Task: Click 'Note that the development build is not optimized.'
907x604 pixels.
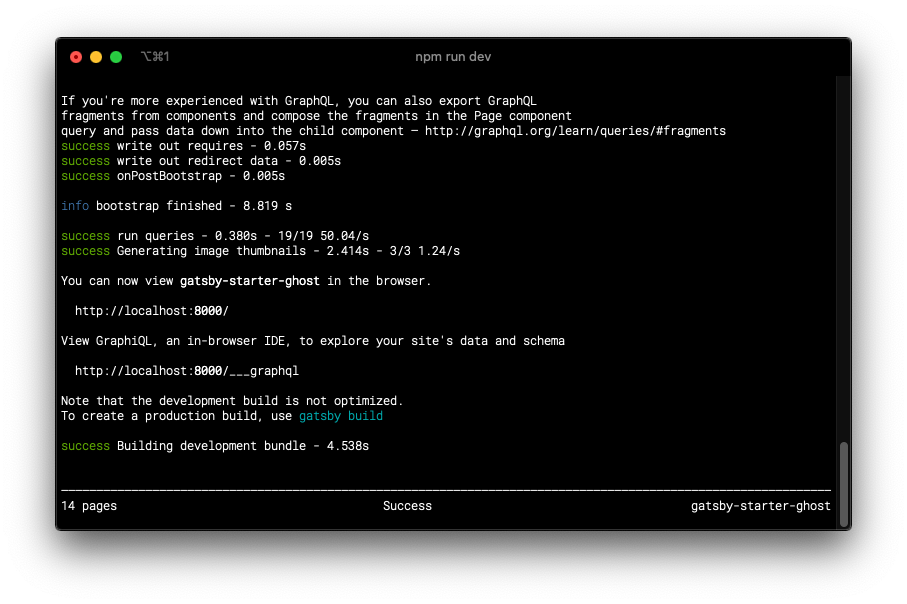Action: tap(232, 401)
